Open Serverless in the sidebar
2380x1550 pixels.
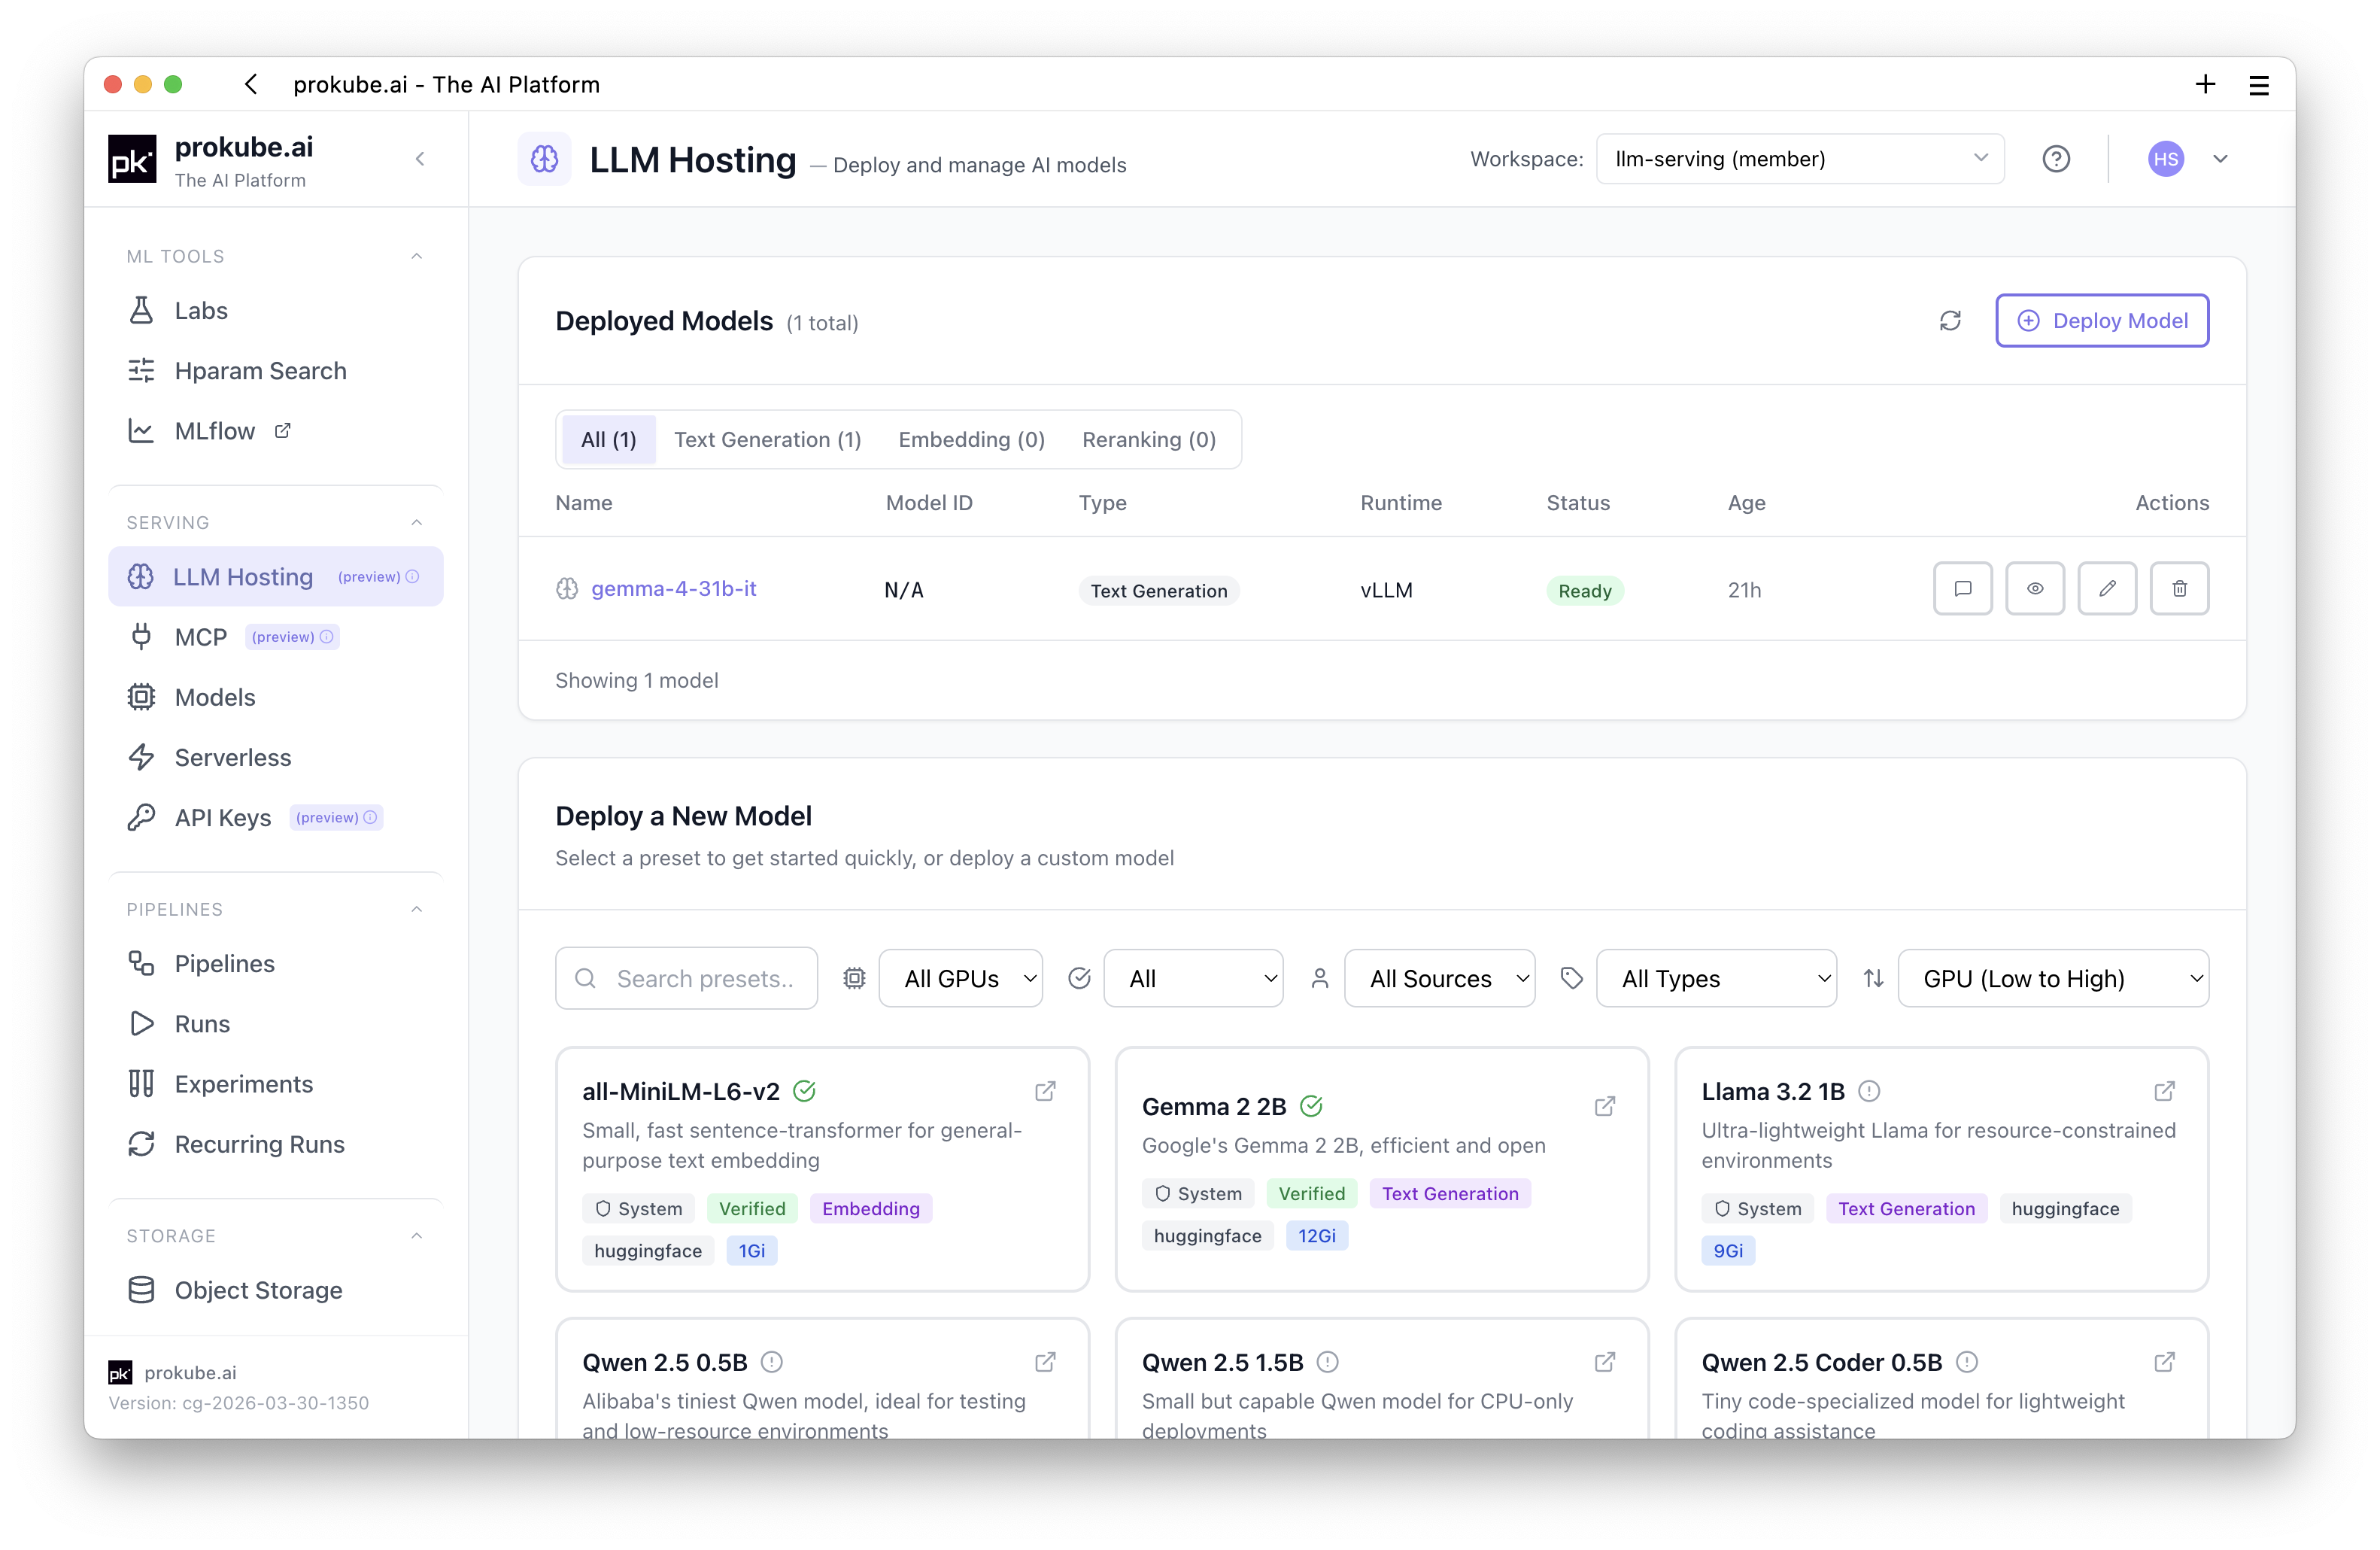pyautogui.click(x=275, y=758)
